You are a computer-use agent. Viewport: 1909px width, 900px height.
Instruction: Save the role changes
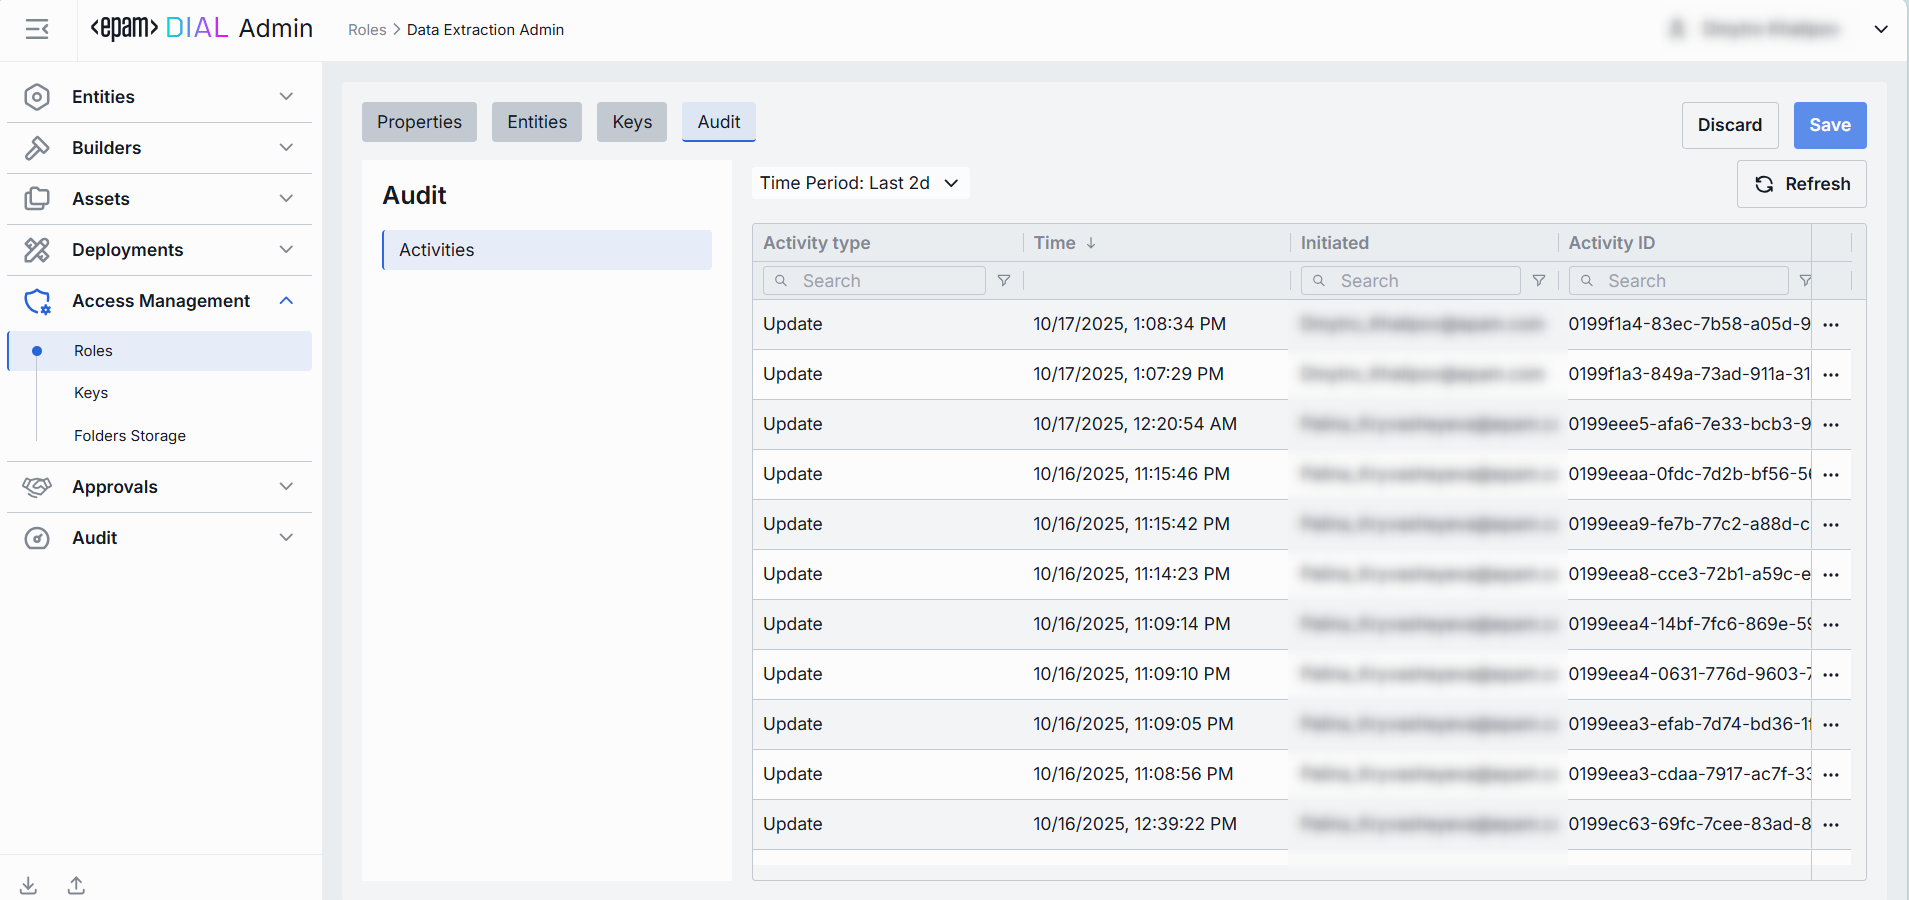(1829, 125)
